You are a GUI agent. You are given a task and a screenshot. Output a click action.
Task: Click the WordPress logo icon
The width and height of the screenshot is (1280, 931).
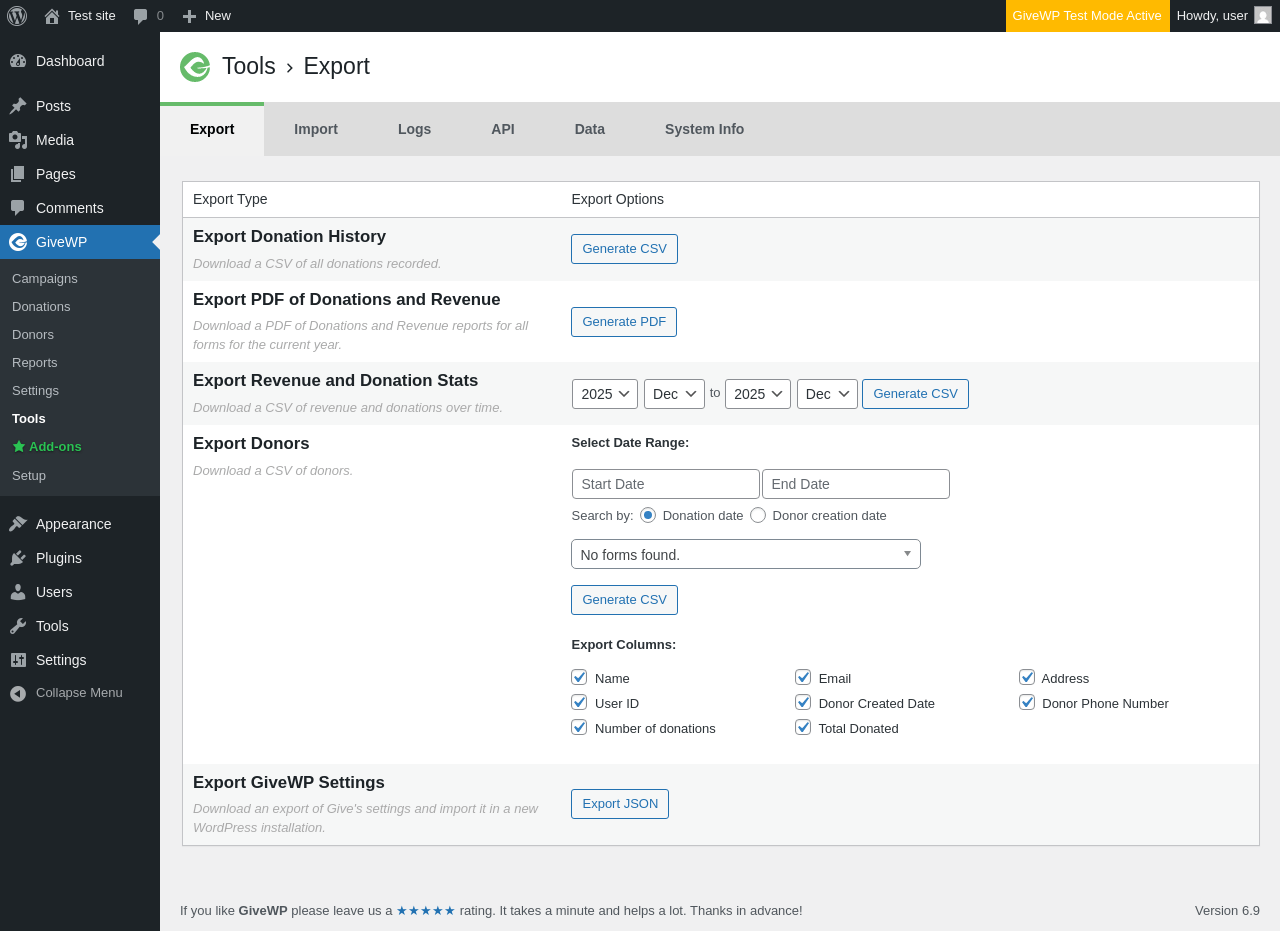(x=17, y=16)
